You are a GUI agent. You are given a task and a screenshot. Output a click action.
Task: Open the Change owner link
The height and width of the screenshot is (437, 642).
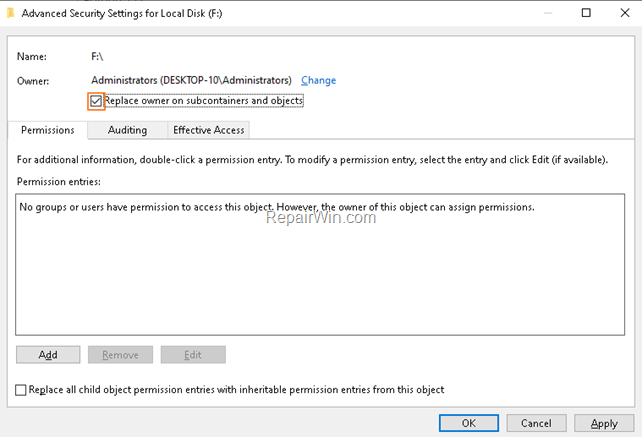point(319,80)
